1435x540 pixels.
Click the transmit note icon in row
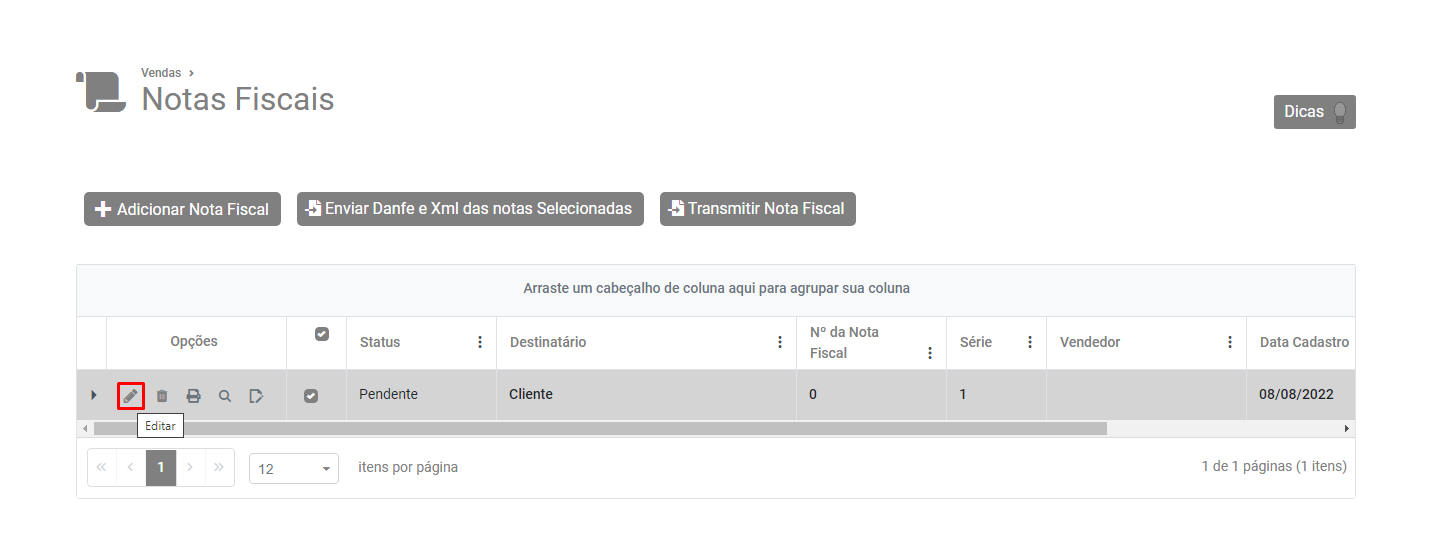click(256, 396)
